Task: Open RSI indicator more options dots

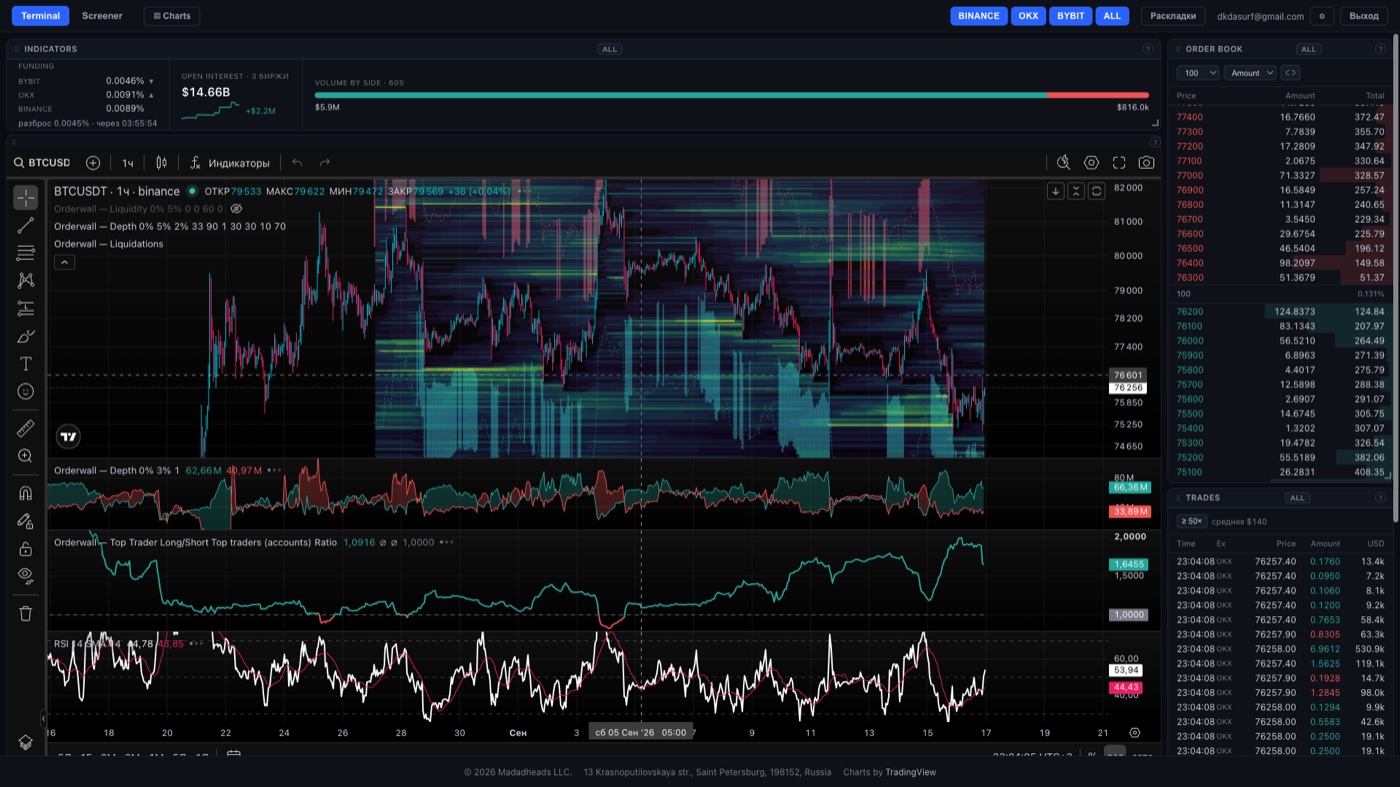Action: (195, 644)
